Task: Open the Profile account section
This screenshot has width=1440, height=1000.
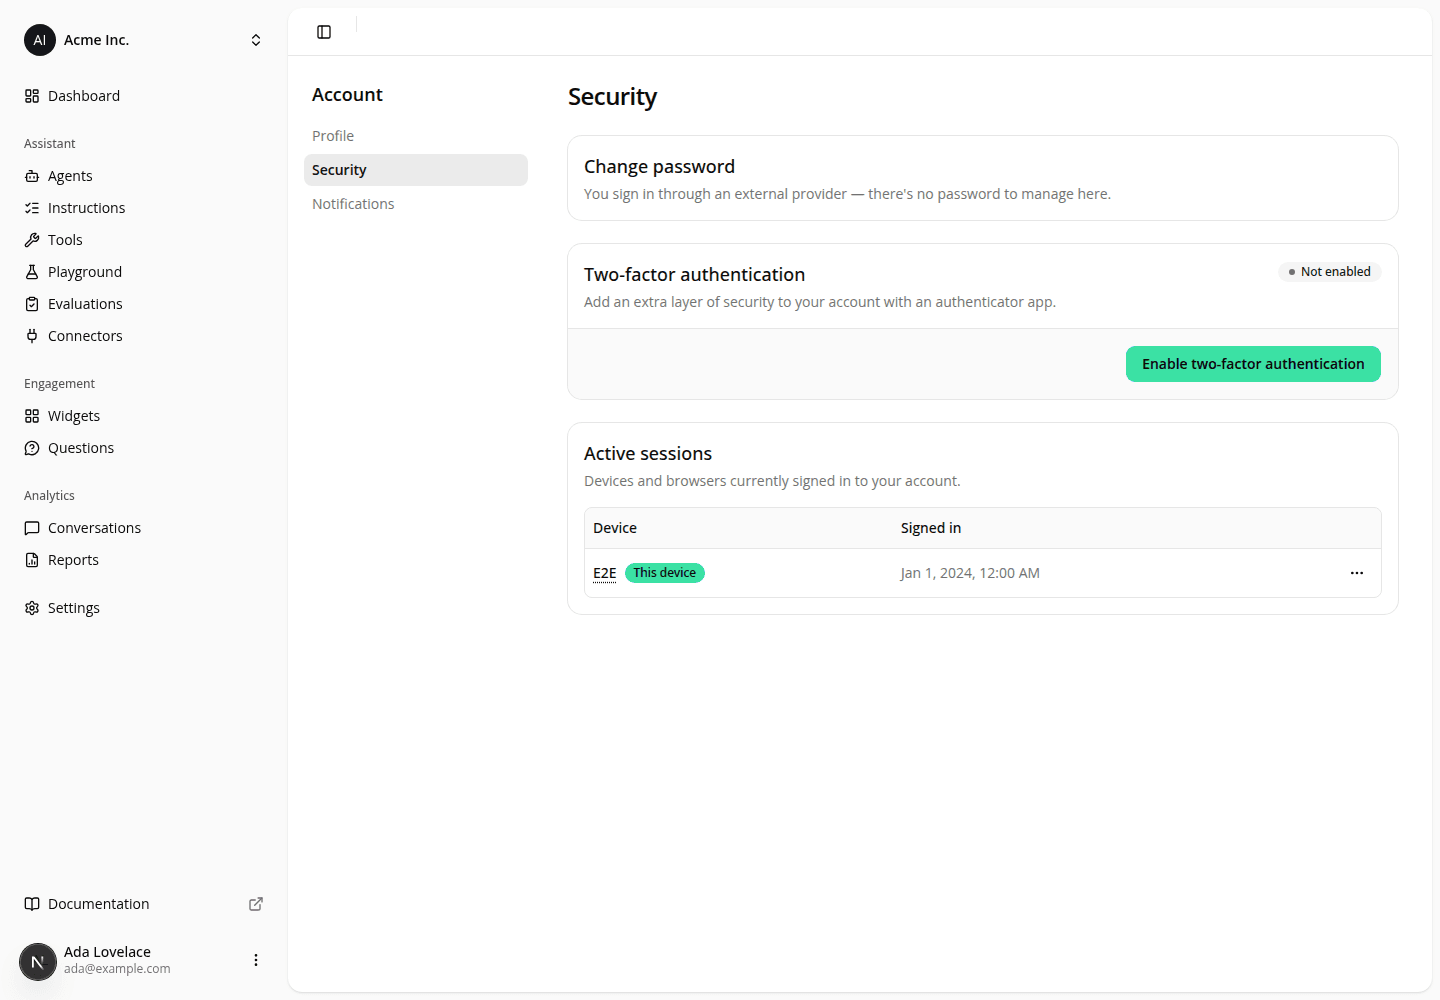Action: point(416,136)
